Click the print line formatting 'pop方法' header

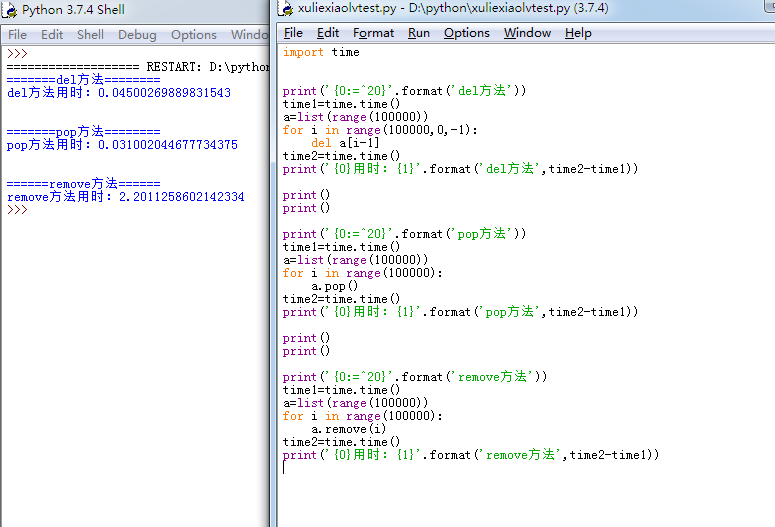point(404,233)
